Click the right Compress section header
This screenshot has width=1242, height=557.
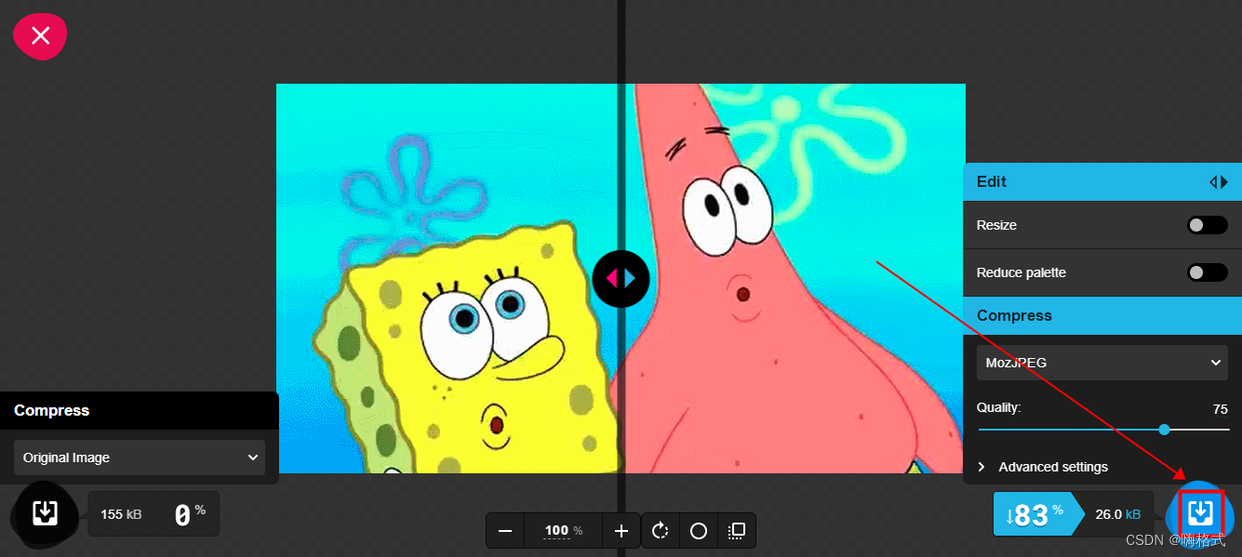click(1102, 315)
